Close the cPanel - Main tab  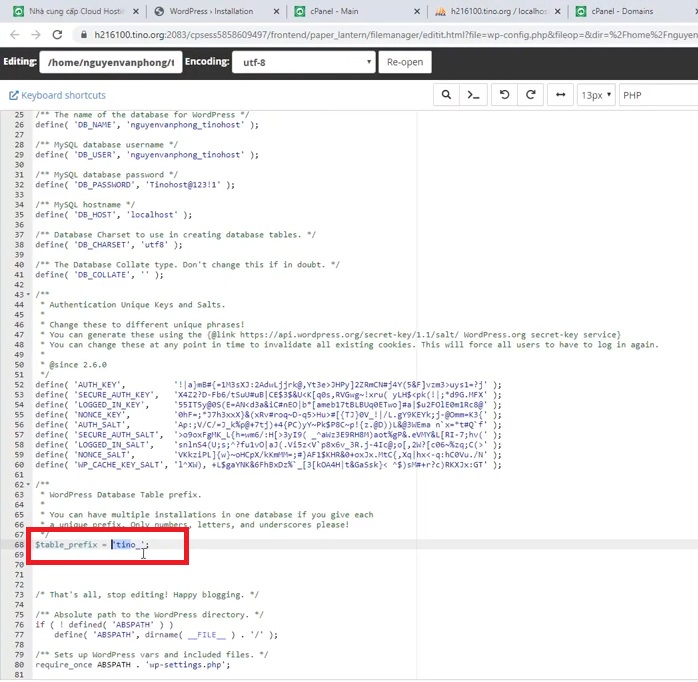tap(417, 12)
